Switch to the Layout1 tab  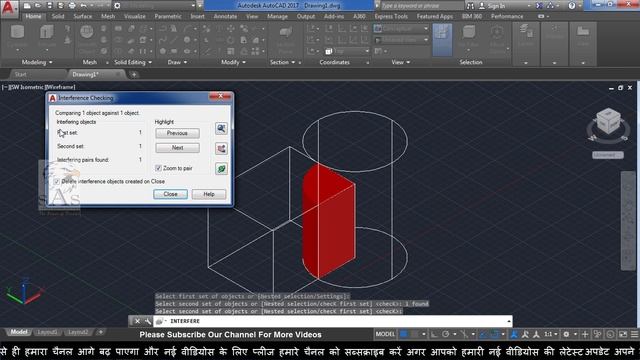[x=47, y=332]
